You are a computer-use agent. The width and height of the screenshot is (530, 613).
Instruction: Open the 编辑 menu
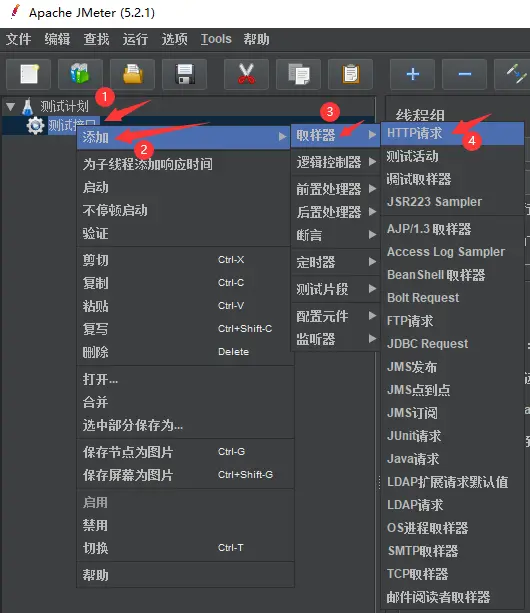[57, 39]
